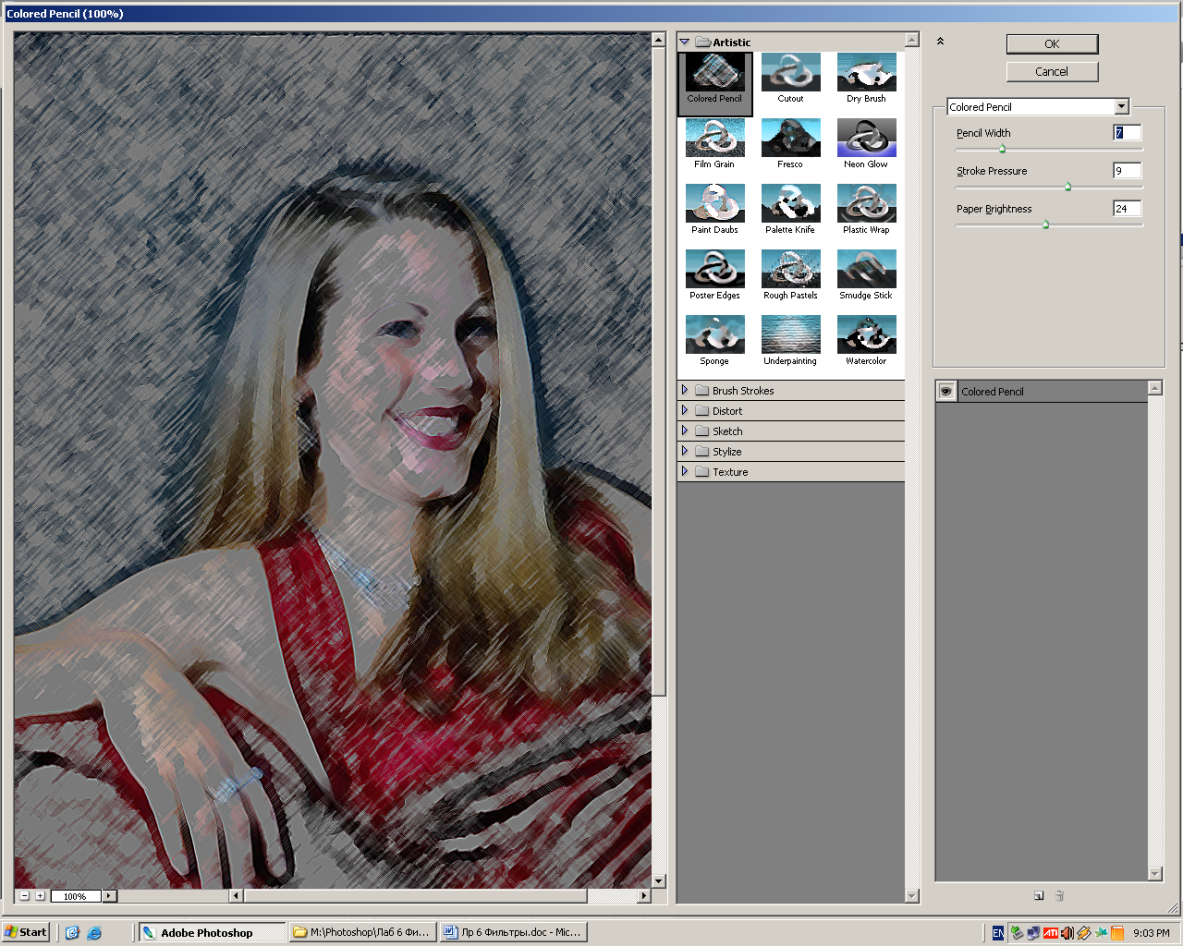Adjust the Stroke Pressure slider
Screen dimensions: 1183x946
1068,187
